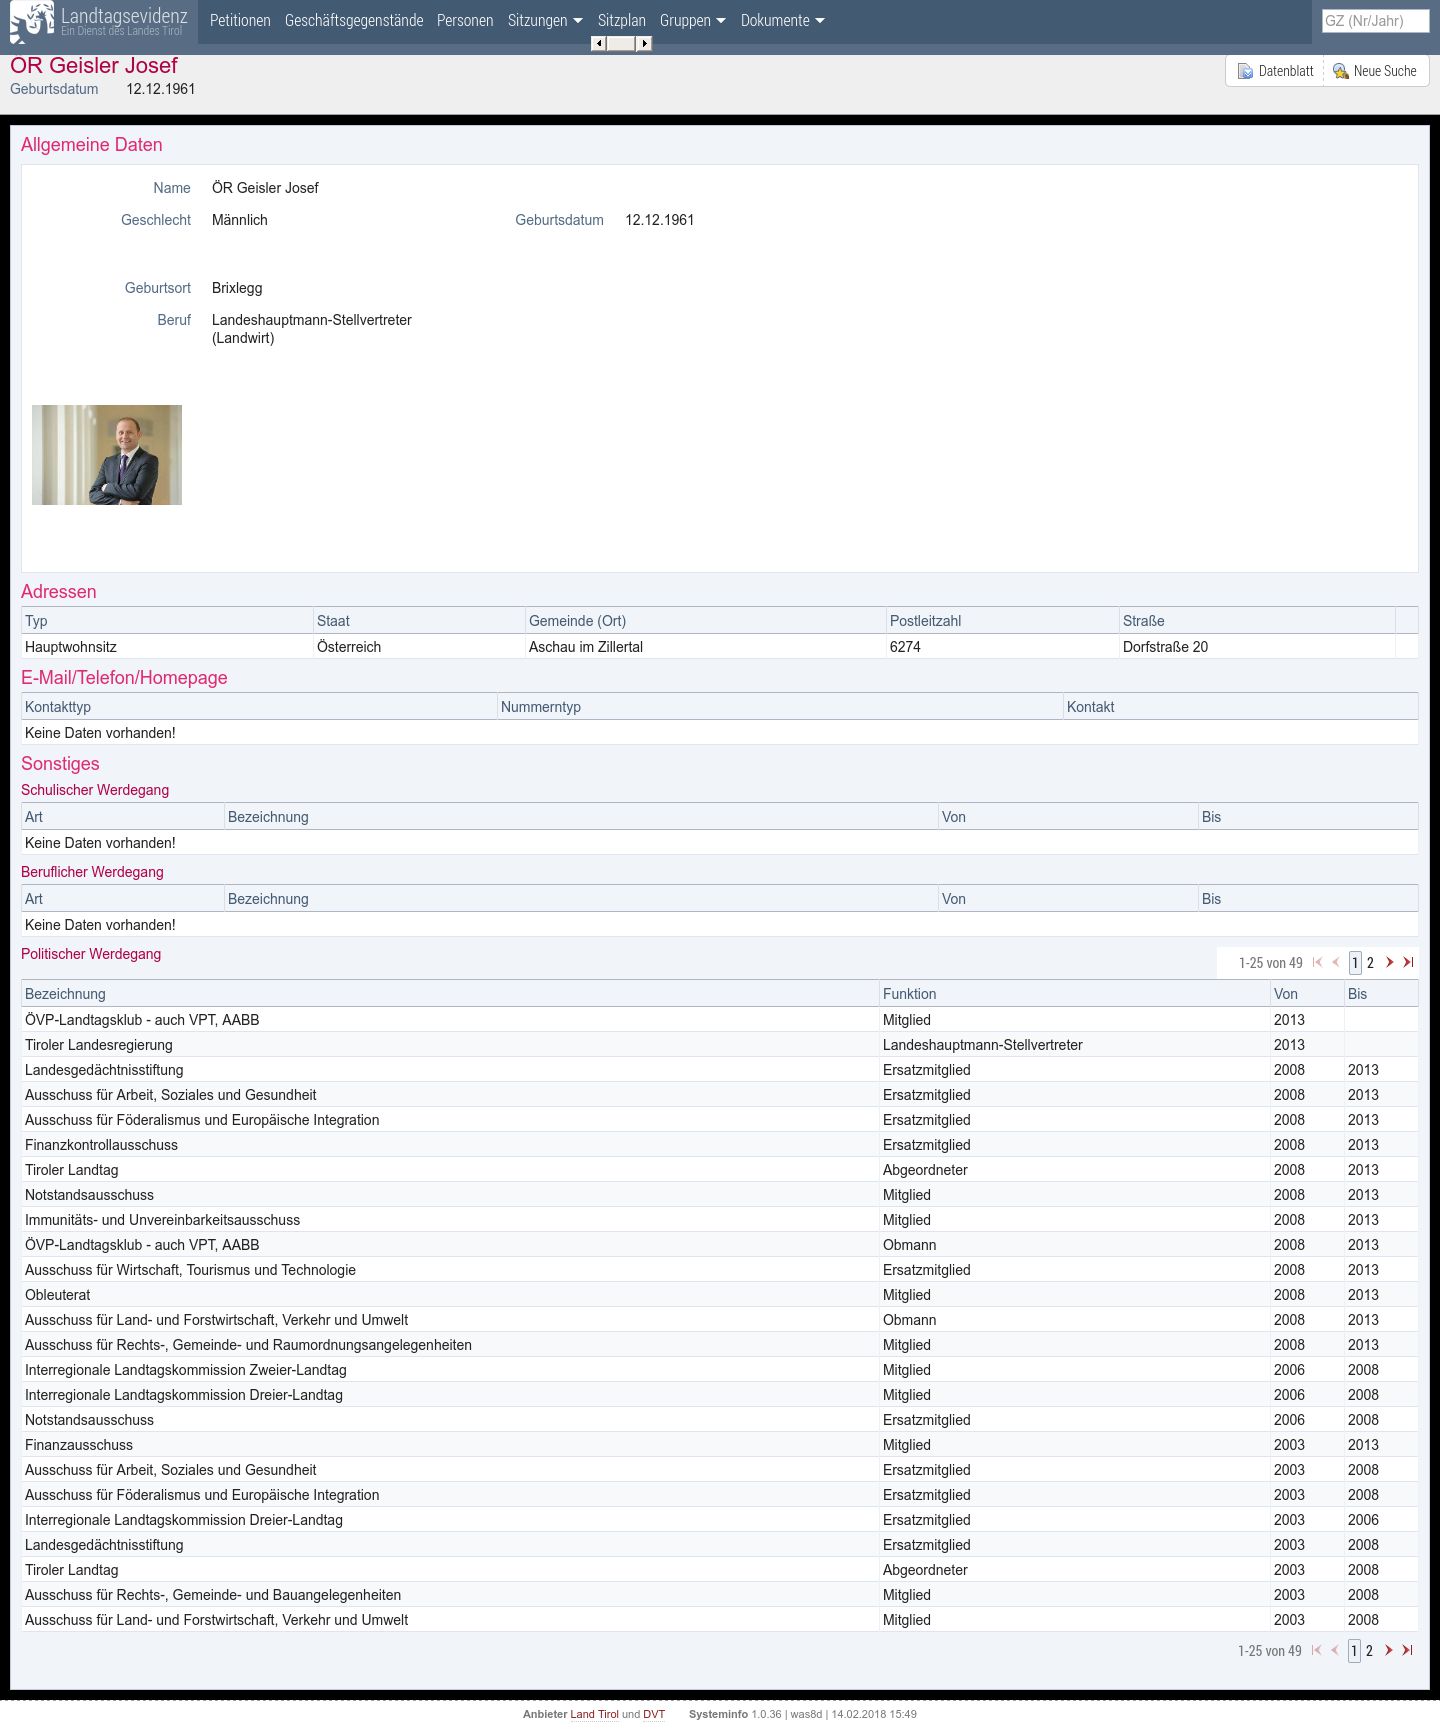The width and height of the screenshot is (1440, 1729).
Task: Open Personen in the navigation bar
Action: point(465,20)
